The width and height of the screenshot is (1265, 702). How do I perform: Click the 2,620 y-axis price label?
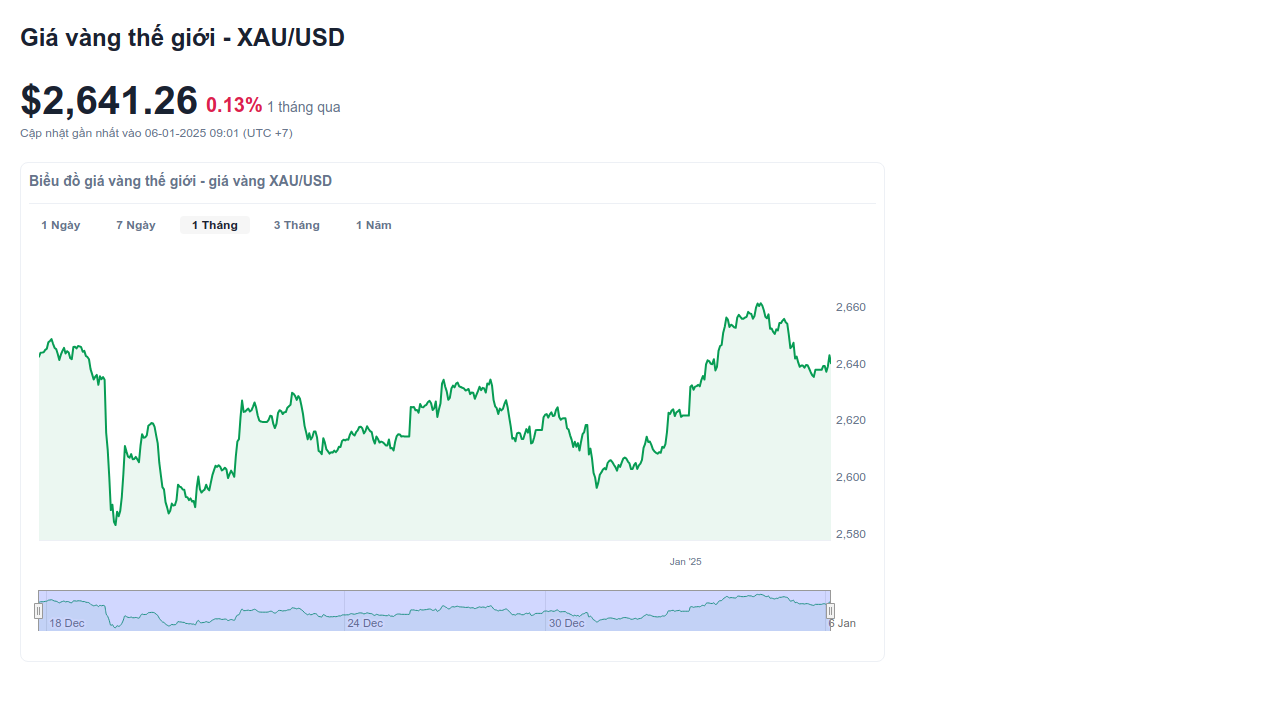(x=851, y=420)
